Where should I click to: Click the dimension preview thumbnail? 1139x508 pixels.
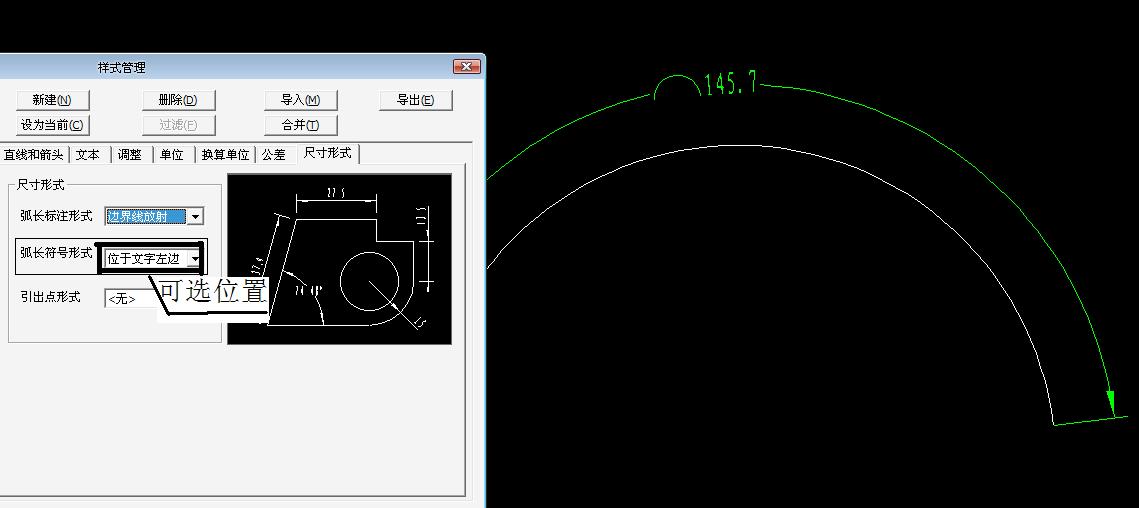[339, 259]
